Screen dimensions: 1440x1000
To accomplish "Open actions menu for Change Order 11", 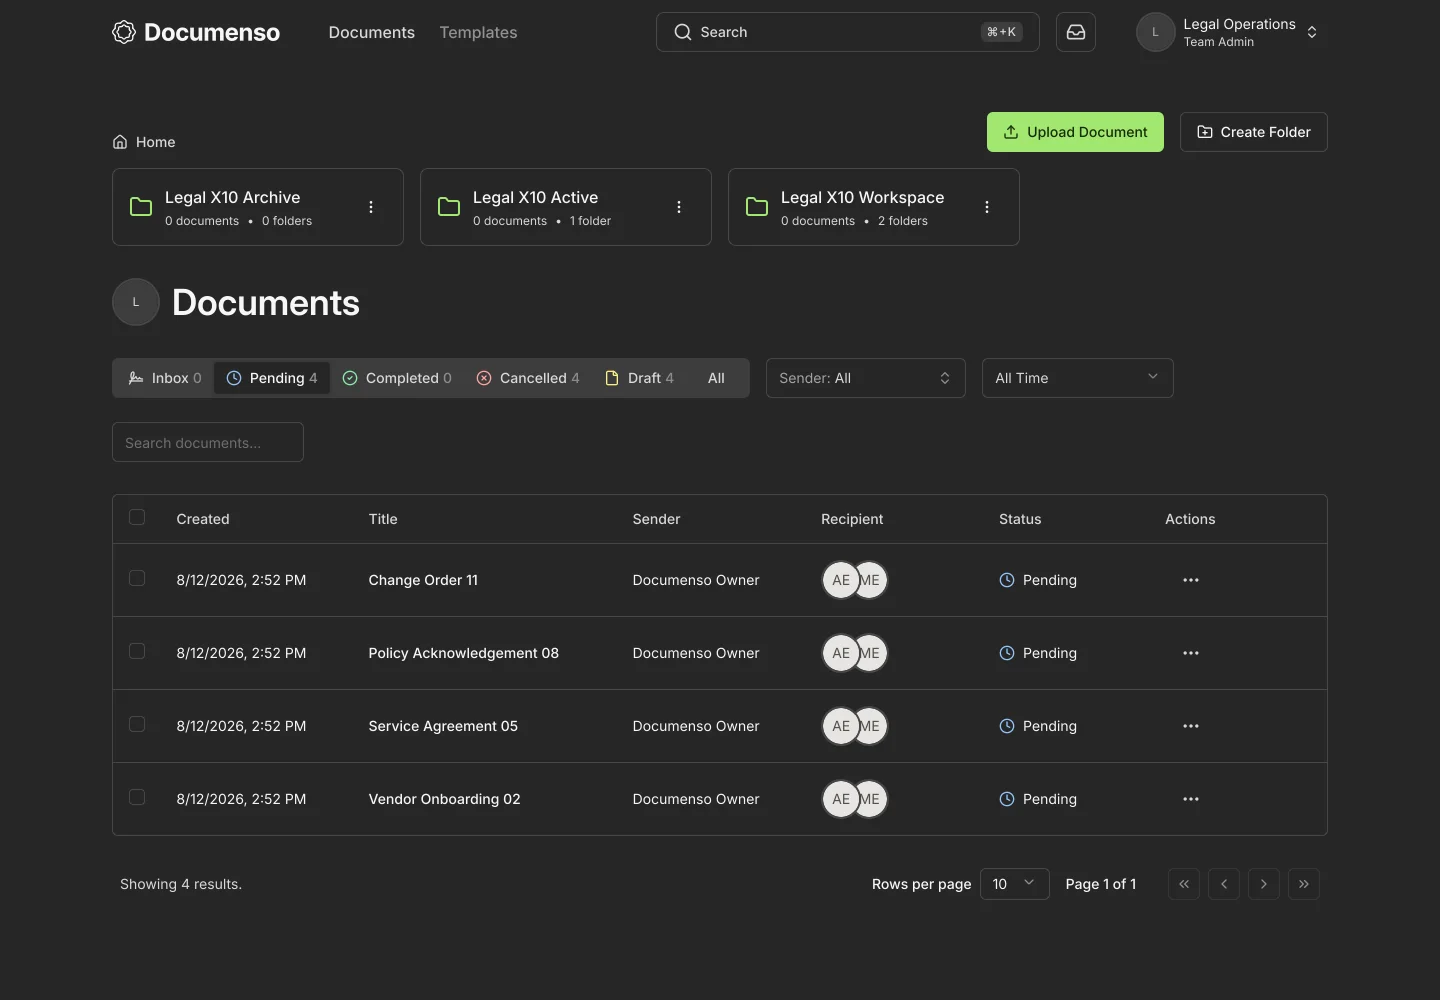I will (x=1191, y=580).
